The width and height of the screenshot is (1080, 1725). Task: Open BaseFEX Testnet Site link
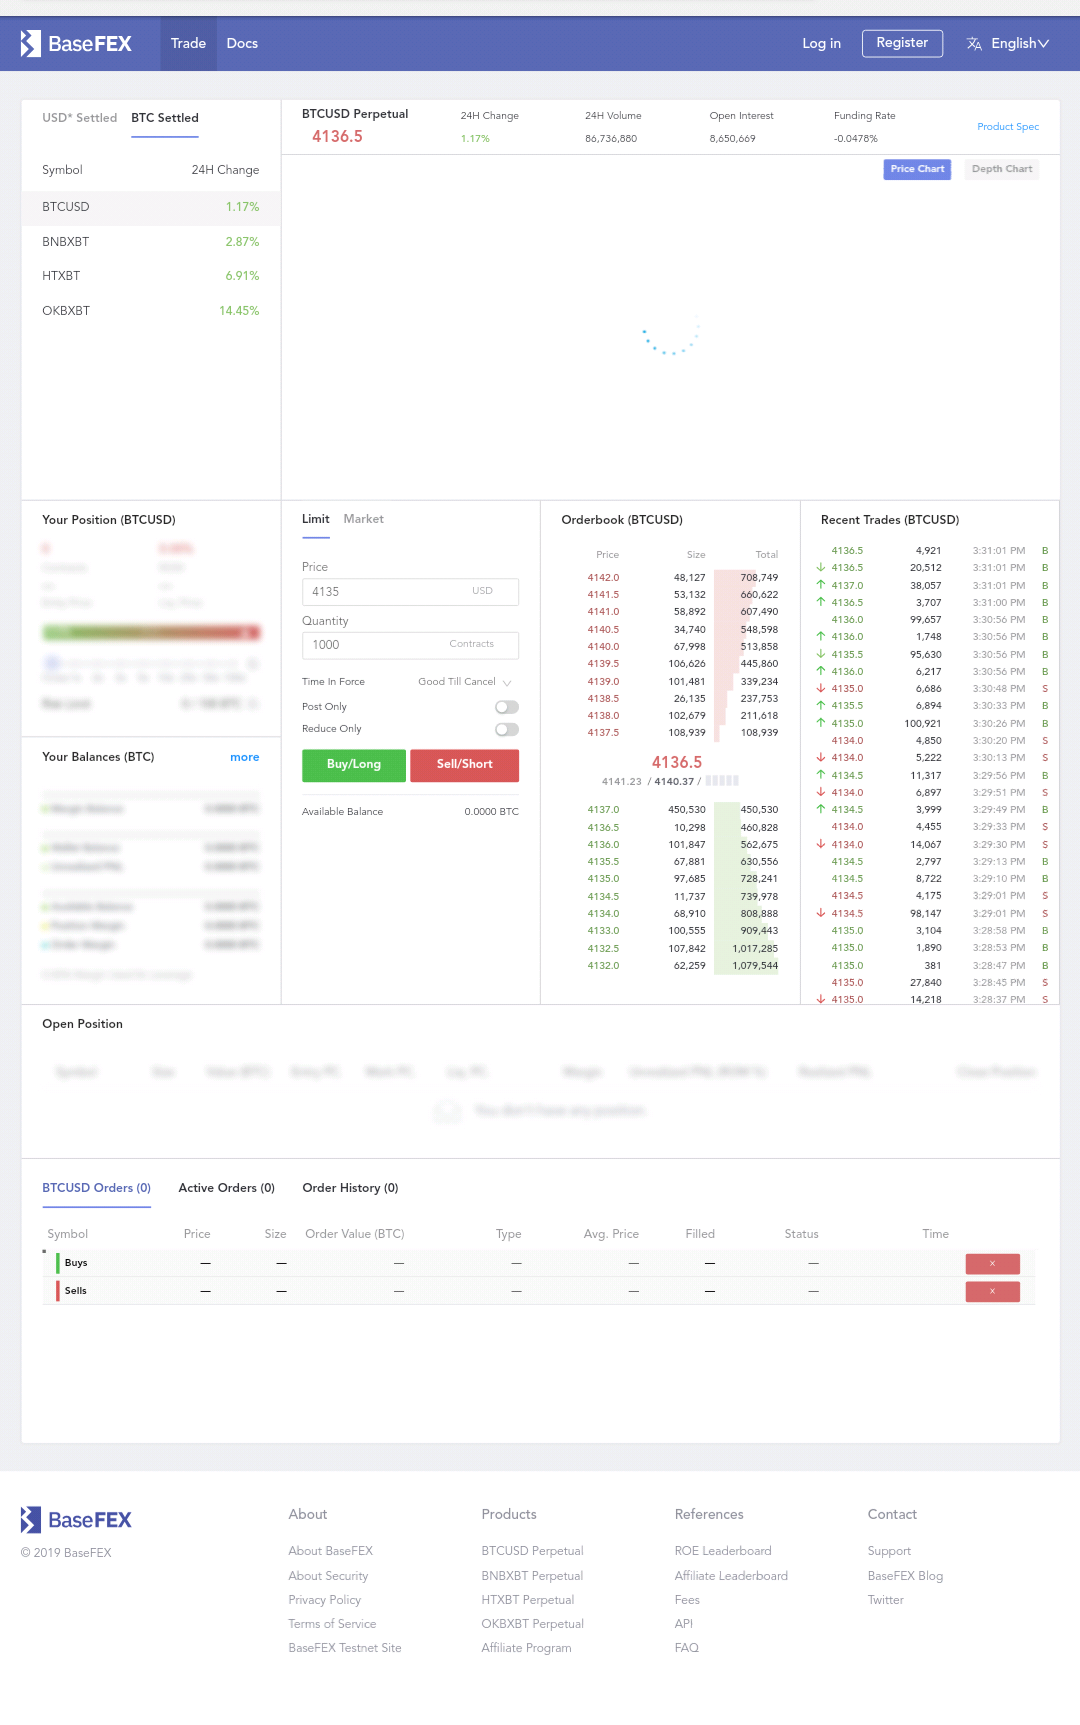pos(345,1648)
